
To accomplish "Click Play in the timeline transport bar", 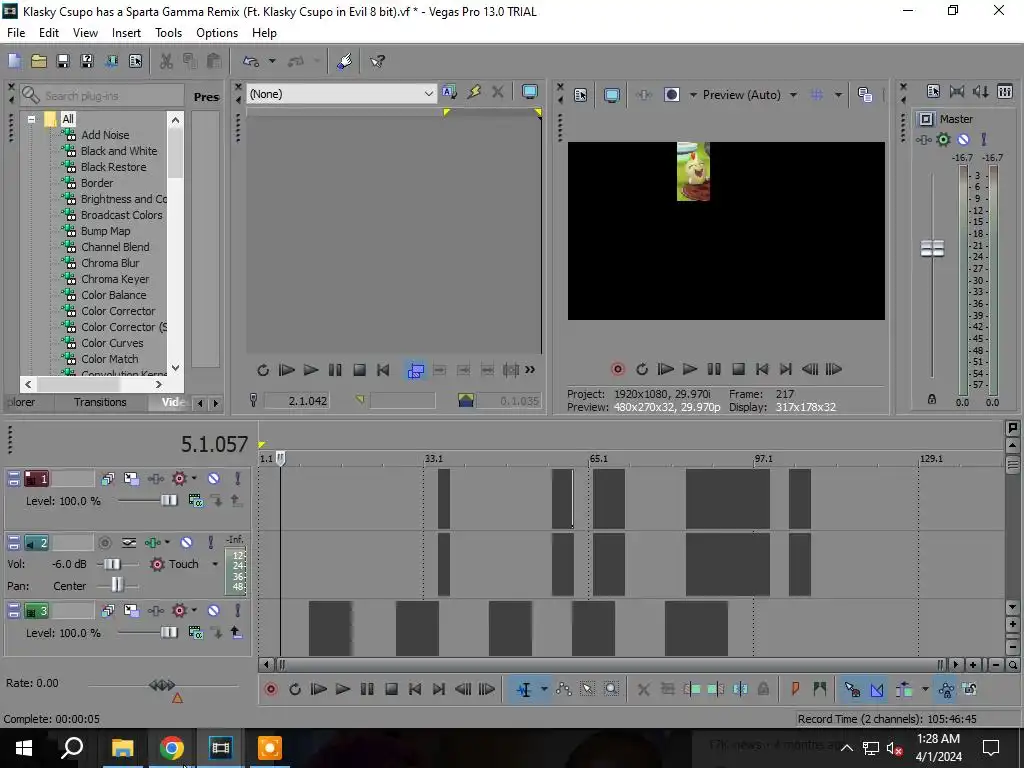I will [342, 689].
